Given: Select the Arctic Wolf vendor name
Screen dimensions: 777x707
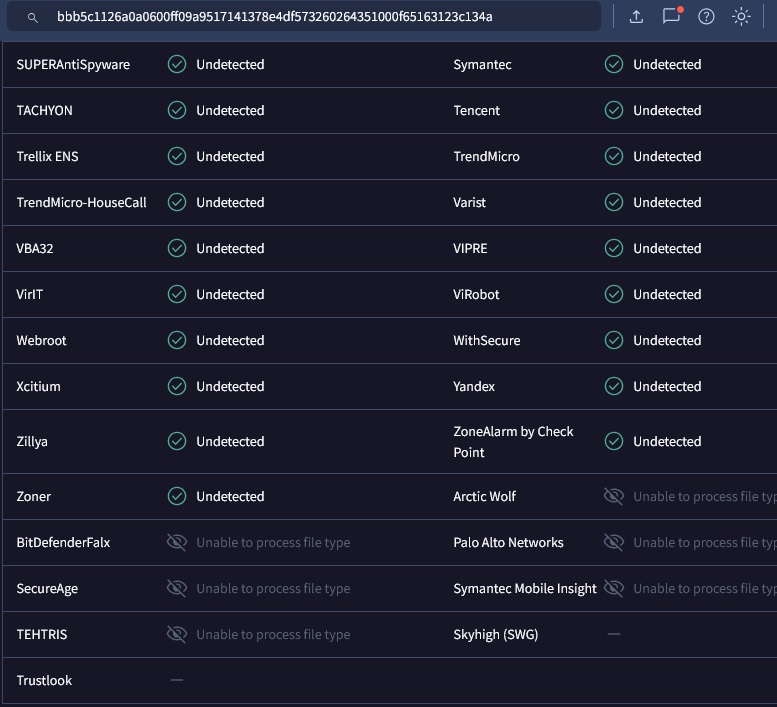Looking at the screenshot, I should click(x=485, y=496).
